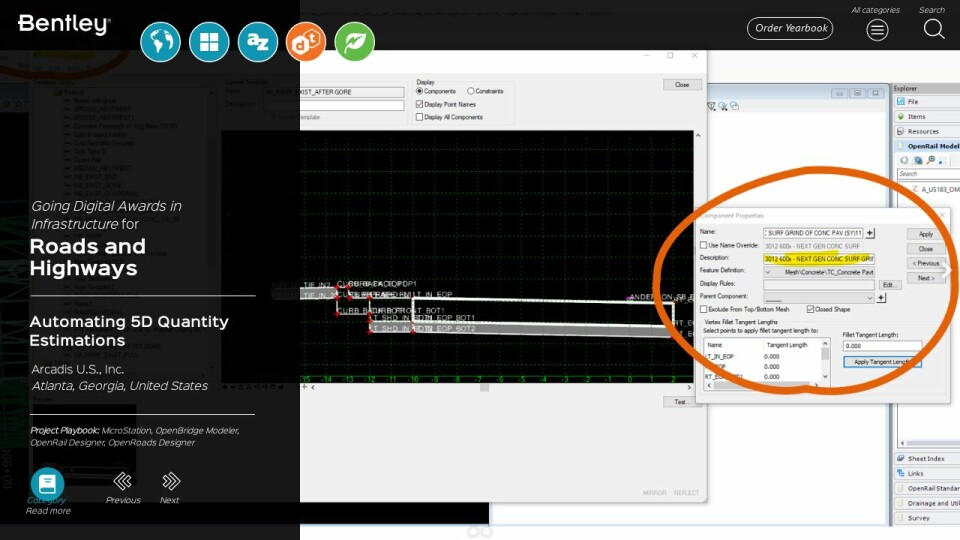Open the Resources section in Explorer
This screenshot has height=540, width=960.
click(x=928, y=131)
